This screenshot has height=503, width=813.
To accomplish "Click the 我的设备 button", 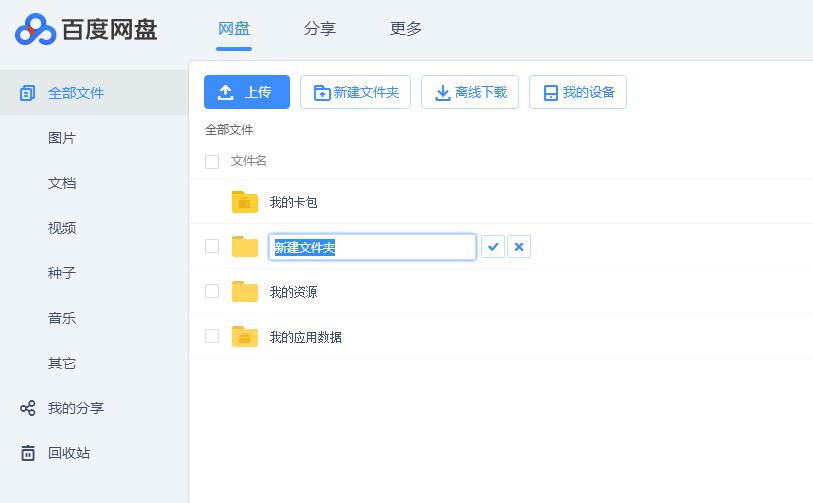I will pos(577,92).
